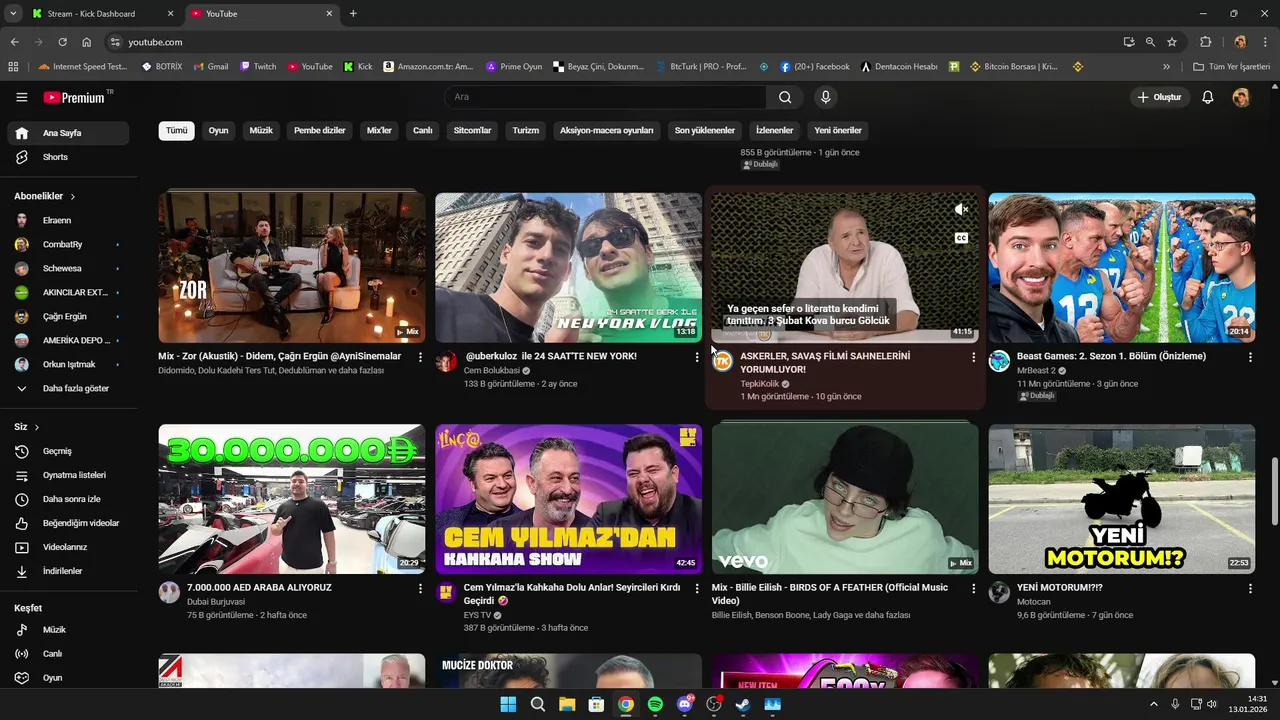
Task: Open the notifications bell
Action: point(1208,97)
